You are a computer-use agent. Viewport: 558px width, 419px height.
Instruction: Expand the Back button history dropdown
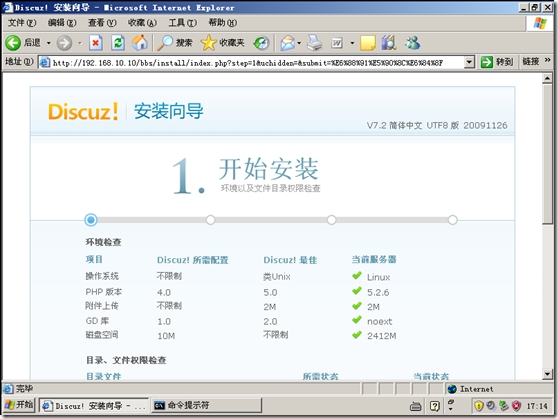tap(49, 43)
